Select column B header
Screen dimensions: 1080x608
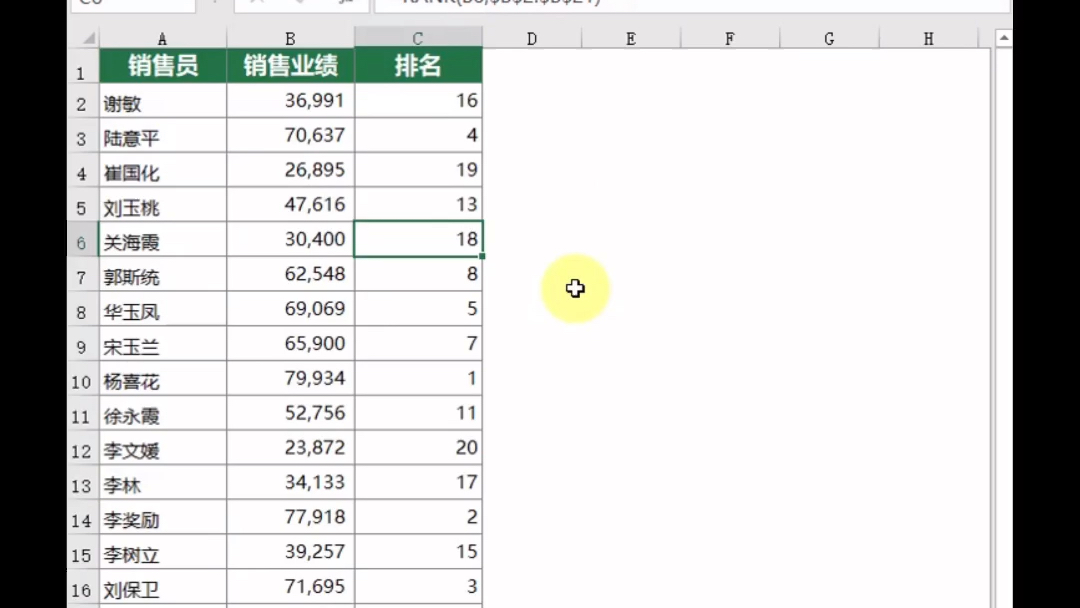pyautogui.click(x=289, y=38)
